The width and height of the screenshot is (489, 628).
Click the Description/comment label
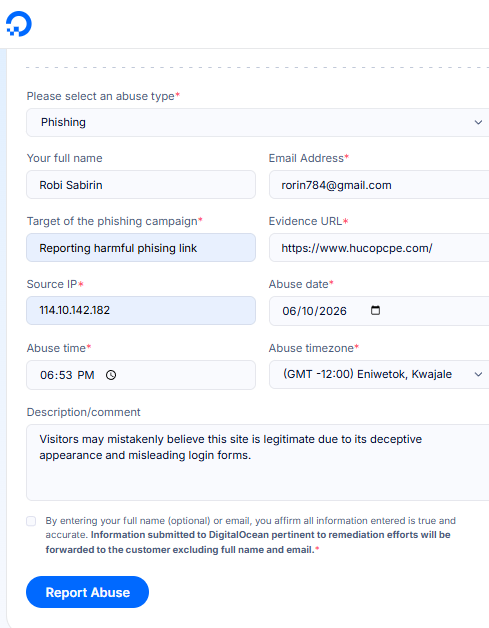coord(83,412)
